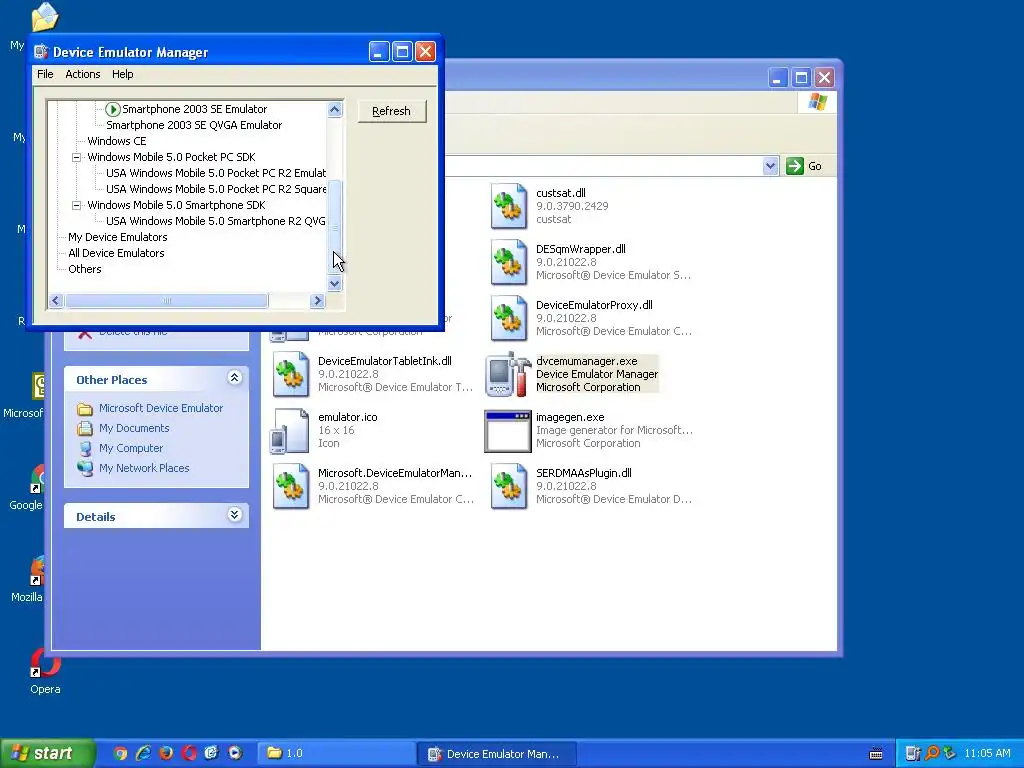
Task: Expand Details panel in Explorer
Action: pos(234,515)
